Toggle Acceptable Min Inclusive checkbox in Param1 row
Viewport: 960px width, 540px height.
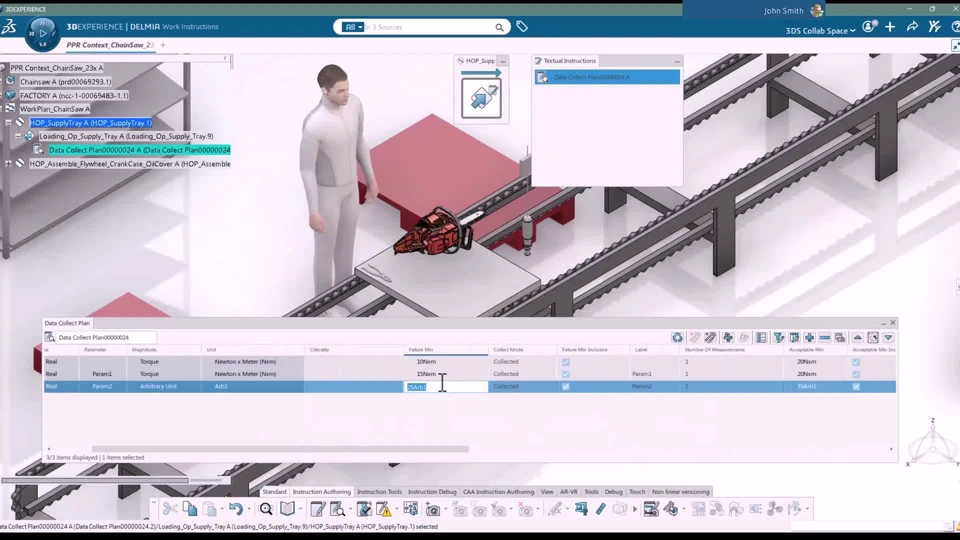856,374
